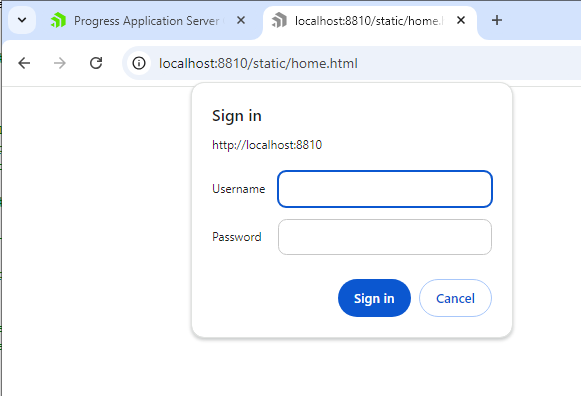
Task: Focus the Password input field
Action: tap(385, 237)
